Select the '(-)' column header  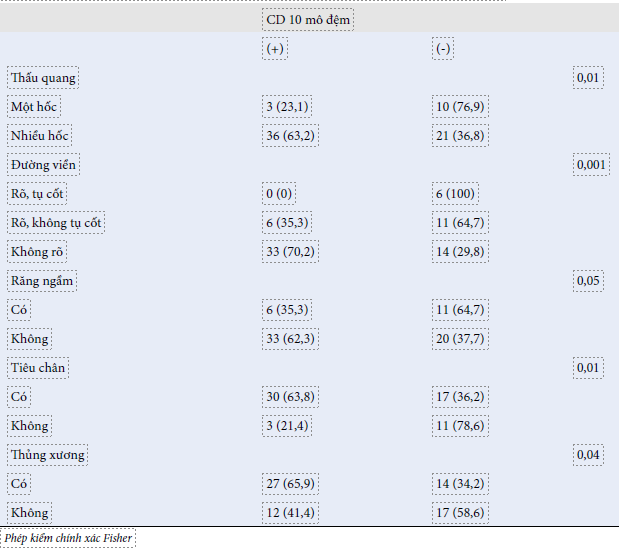tap(444, 49)
